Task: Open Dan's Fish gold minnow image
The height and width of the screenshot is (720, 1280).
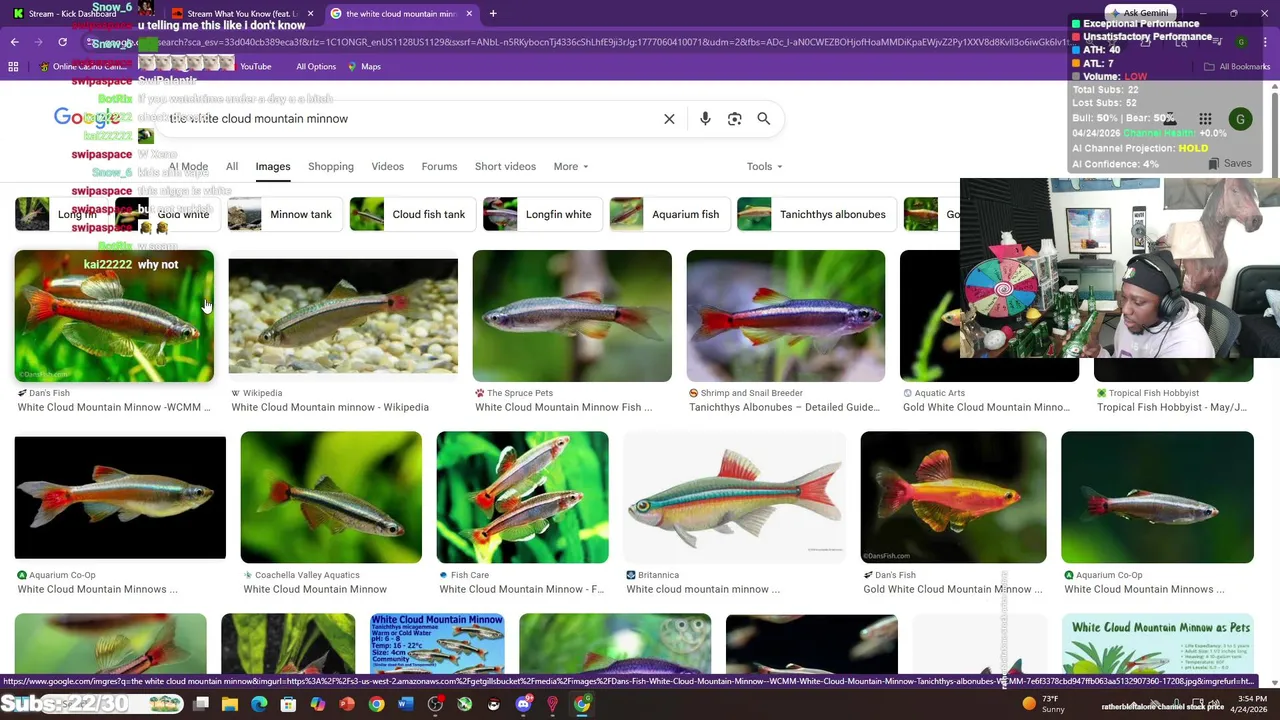Action: (954, 497)
